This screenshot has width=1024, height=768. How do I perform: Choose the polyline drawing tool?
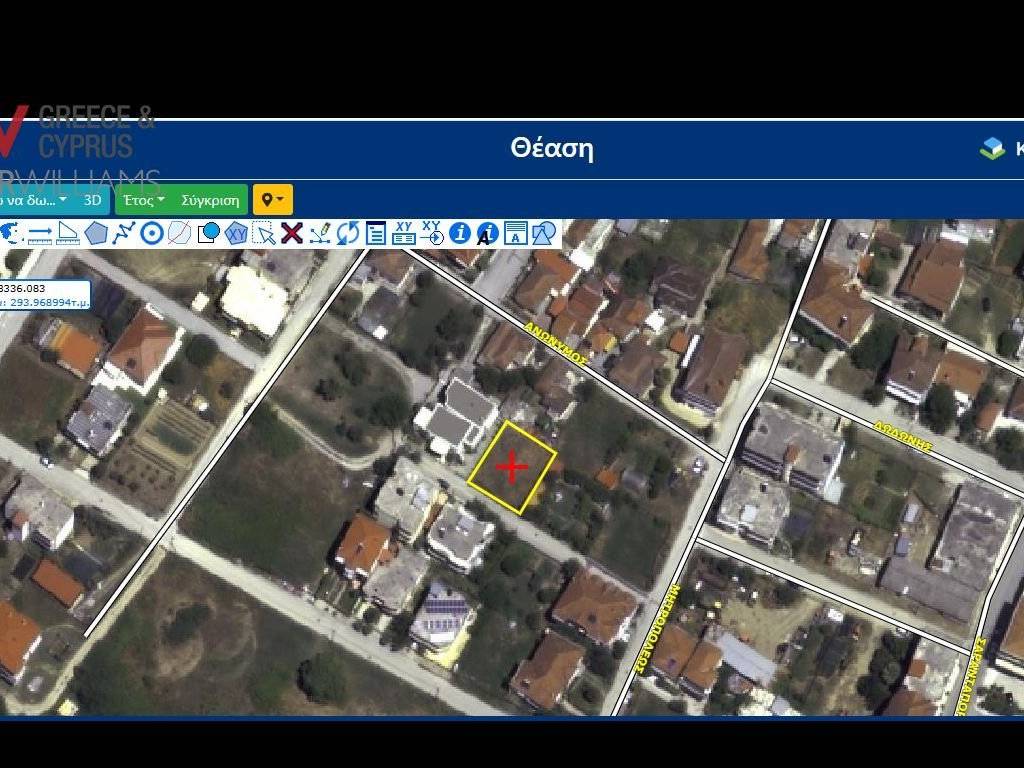point(124,233)
